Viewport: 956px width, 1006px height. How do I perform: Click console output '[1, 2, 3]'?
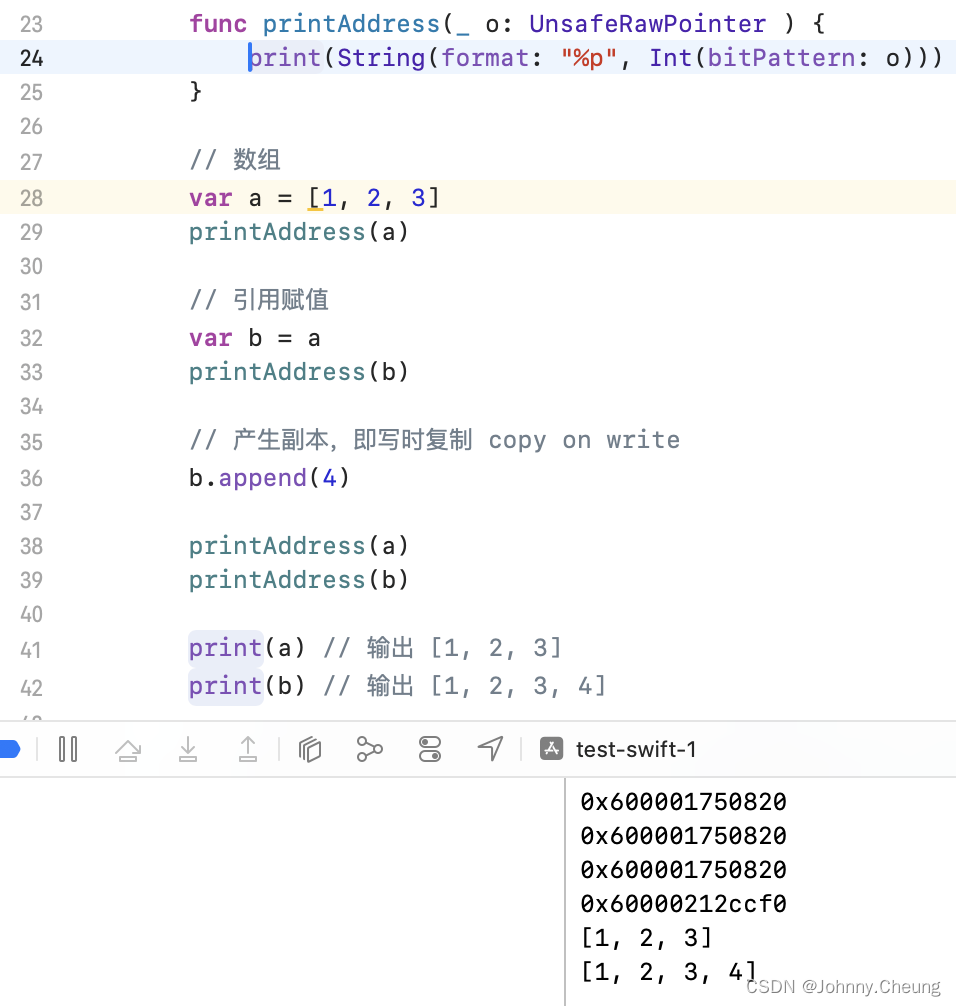(646, 938)
